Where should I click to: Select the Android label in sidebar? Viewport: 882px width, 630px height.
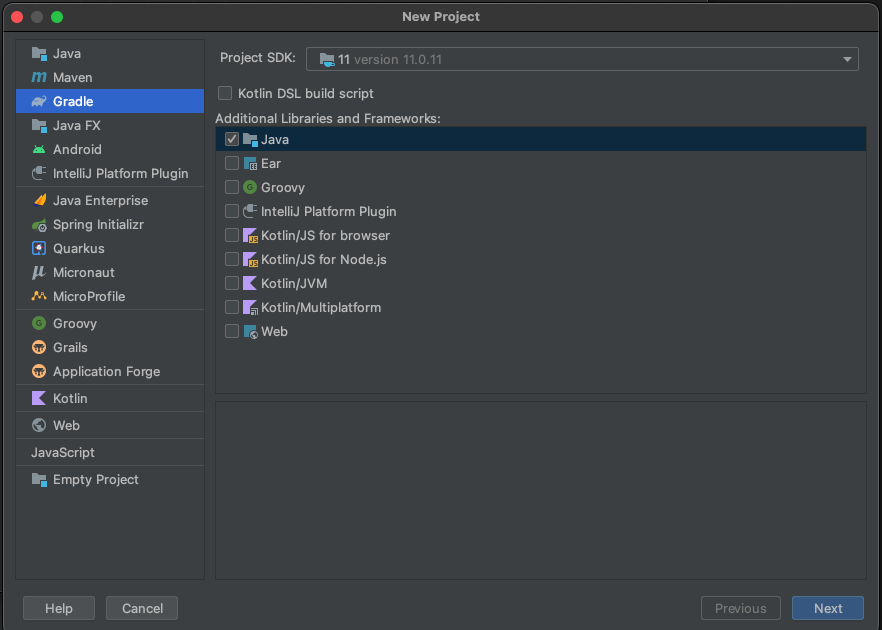[77, 150]
